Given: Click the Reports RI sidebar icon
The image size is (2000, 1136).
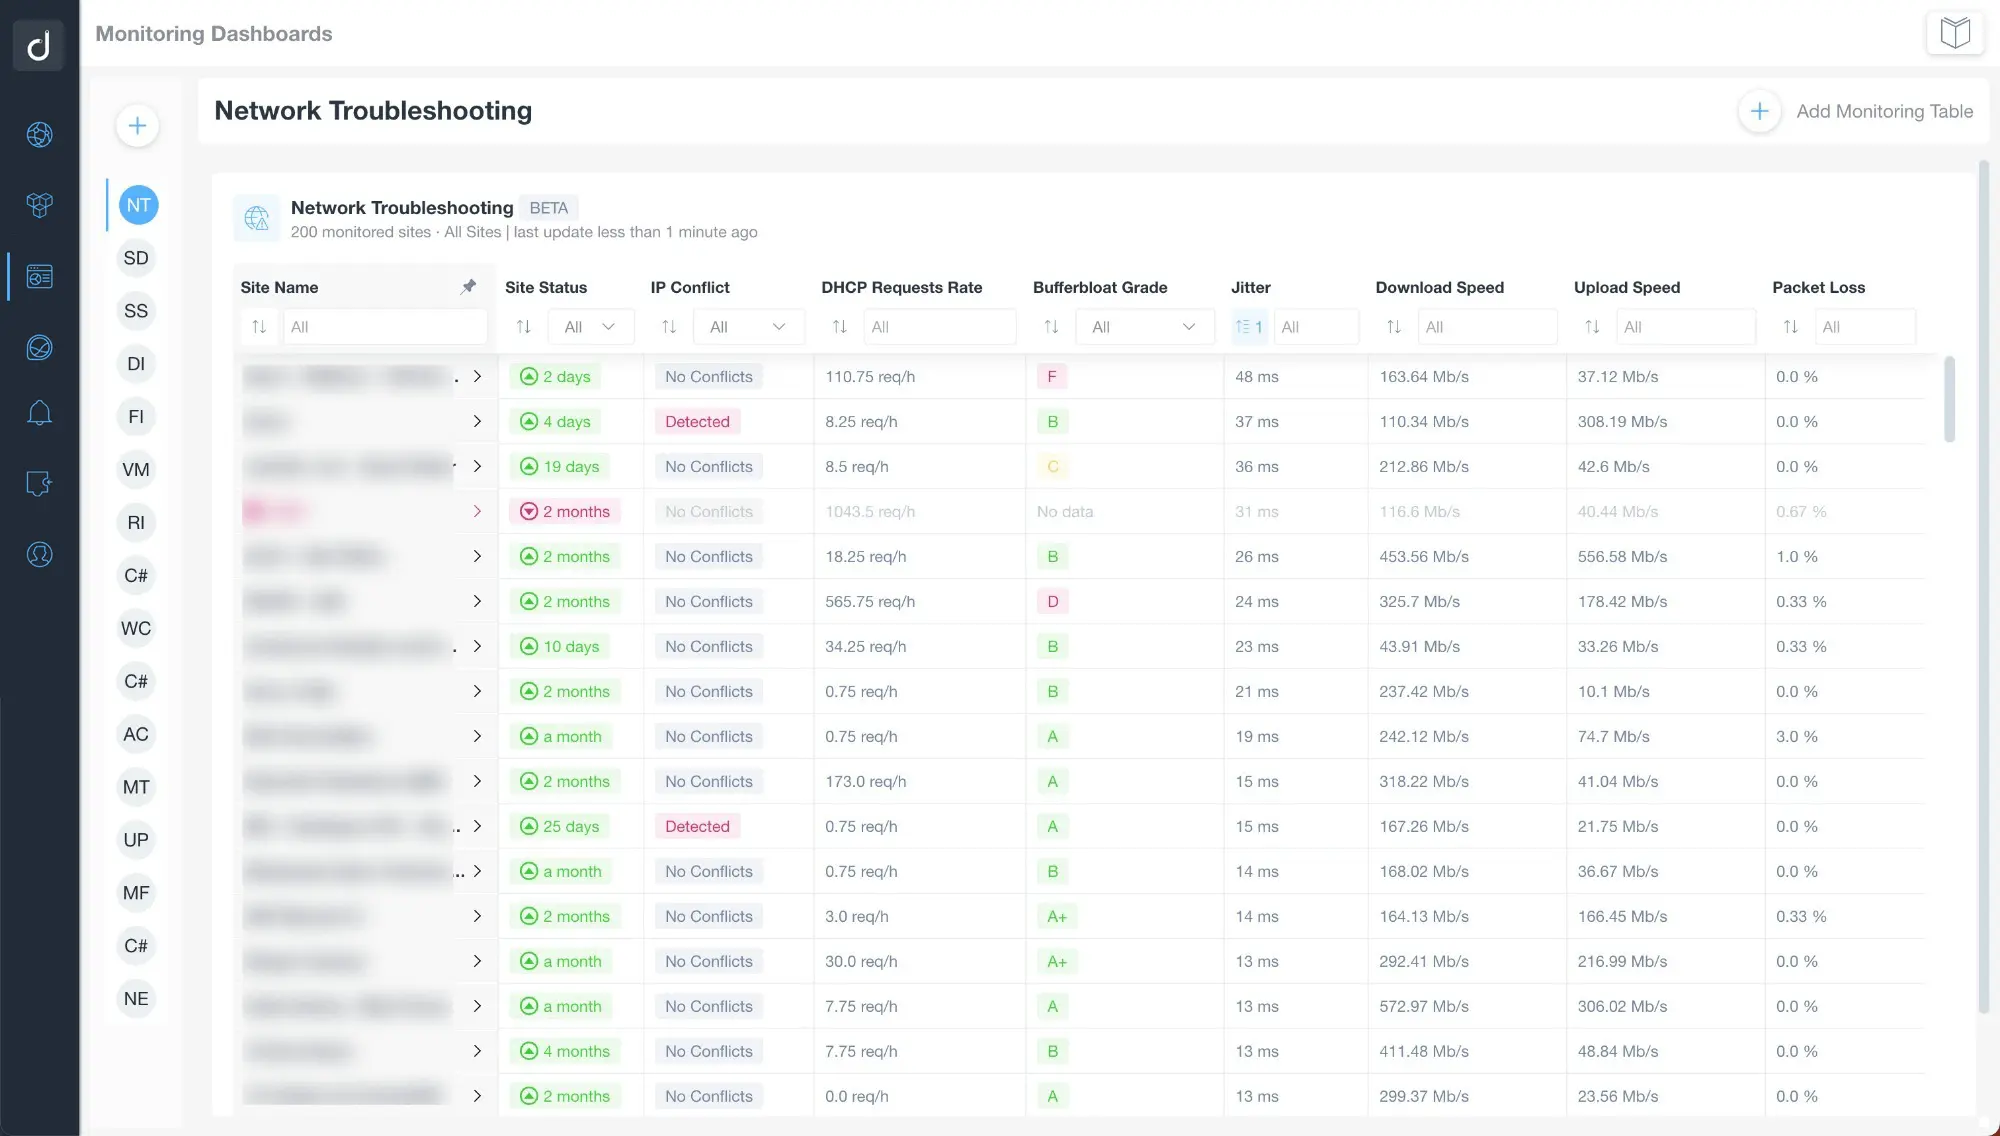Looking at the screenshot, I should pos(135,523).
